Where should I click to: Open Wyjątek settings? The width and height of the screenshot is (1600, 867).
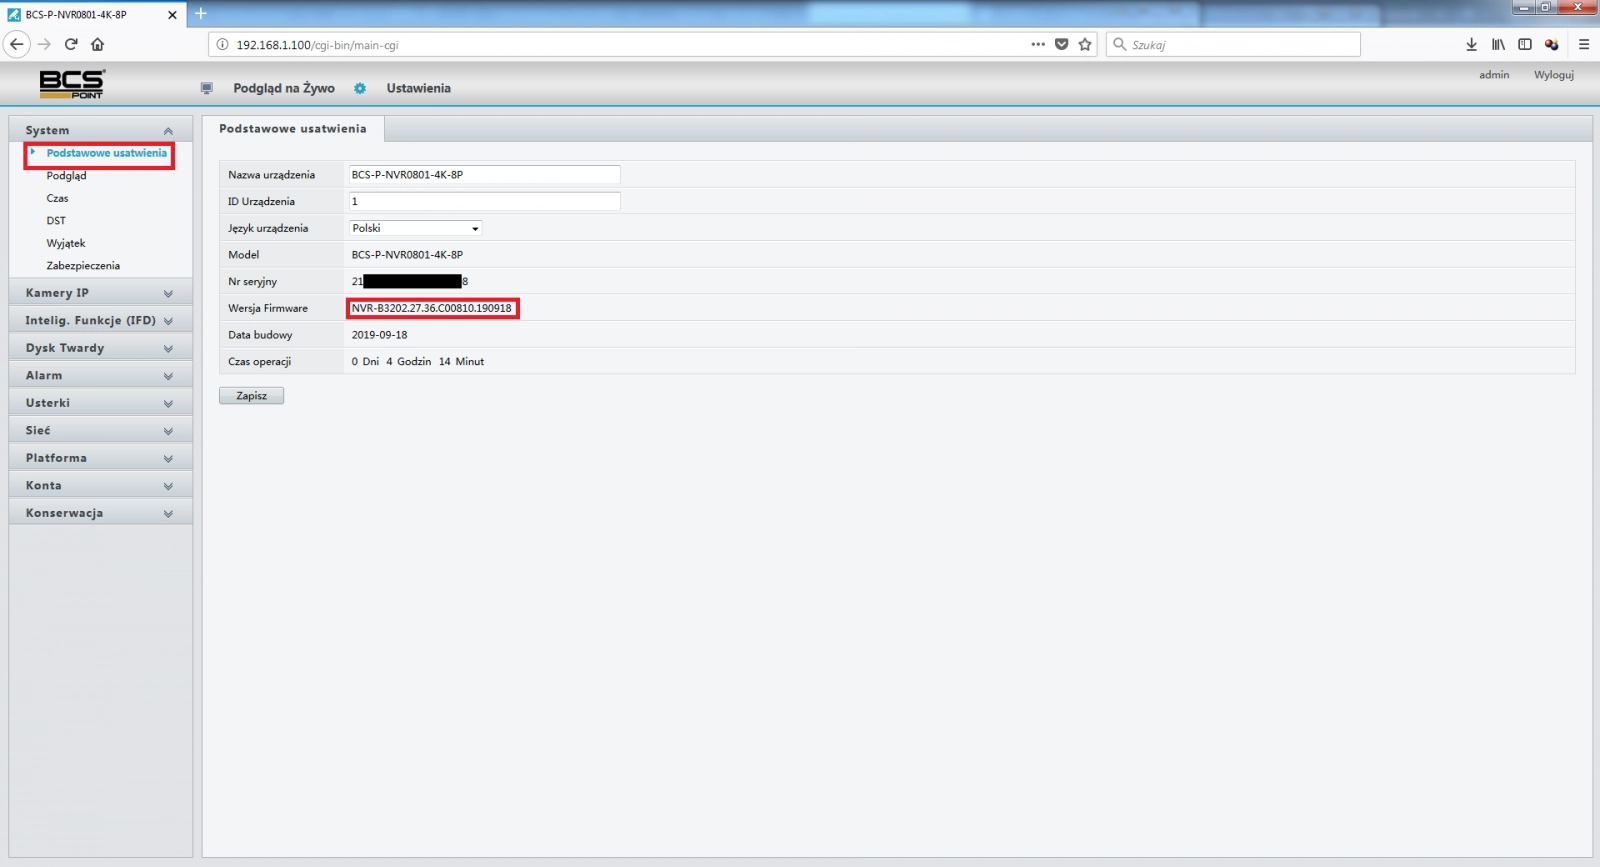pos(66,243)
